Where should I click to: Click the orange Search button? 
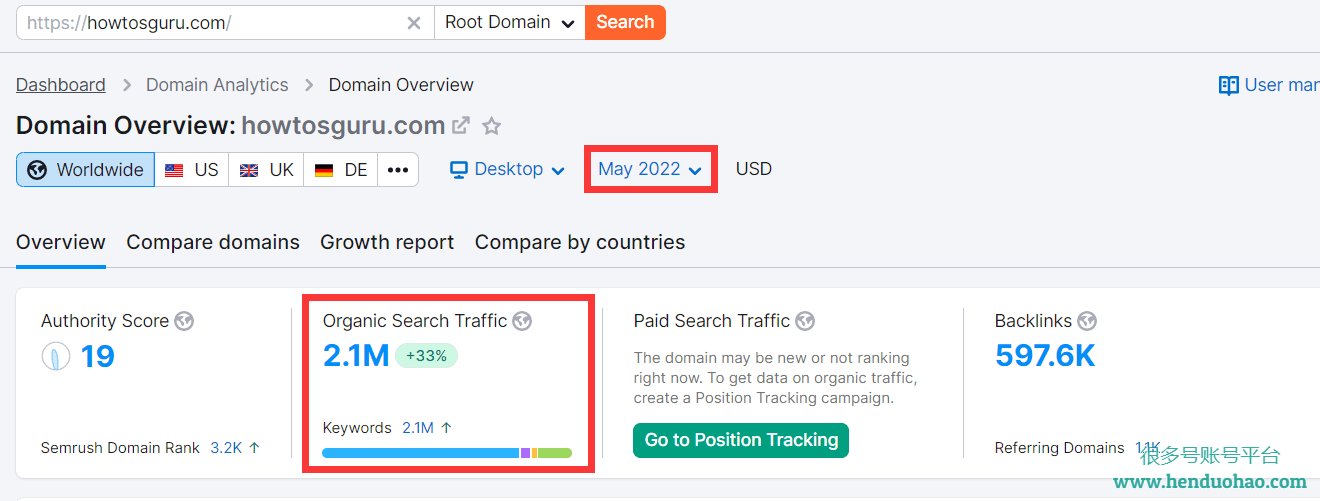point(625,22)
